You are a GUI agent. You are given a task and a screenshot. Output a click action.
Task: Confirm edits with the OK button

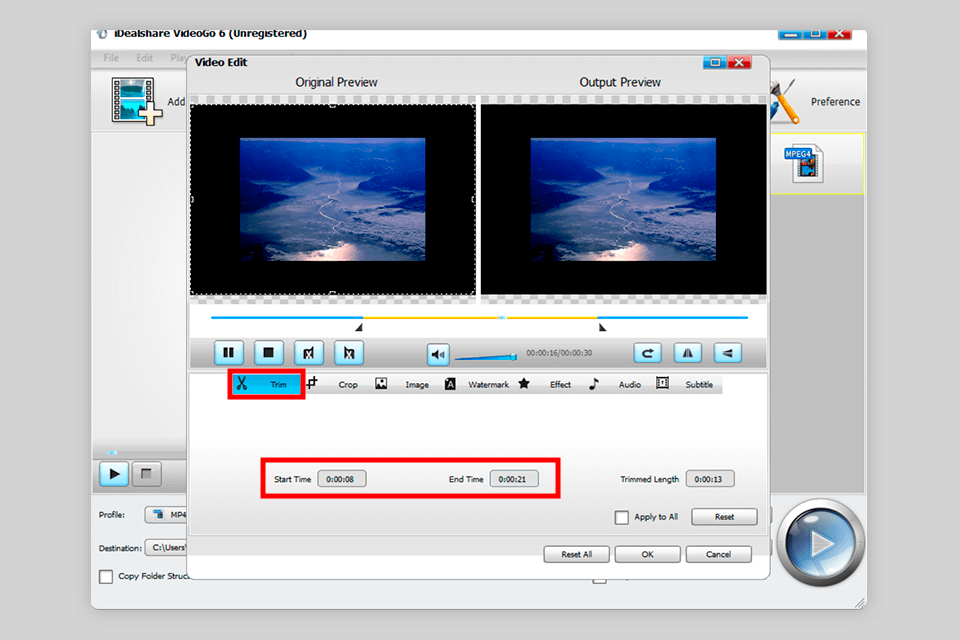coord(647,554)
